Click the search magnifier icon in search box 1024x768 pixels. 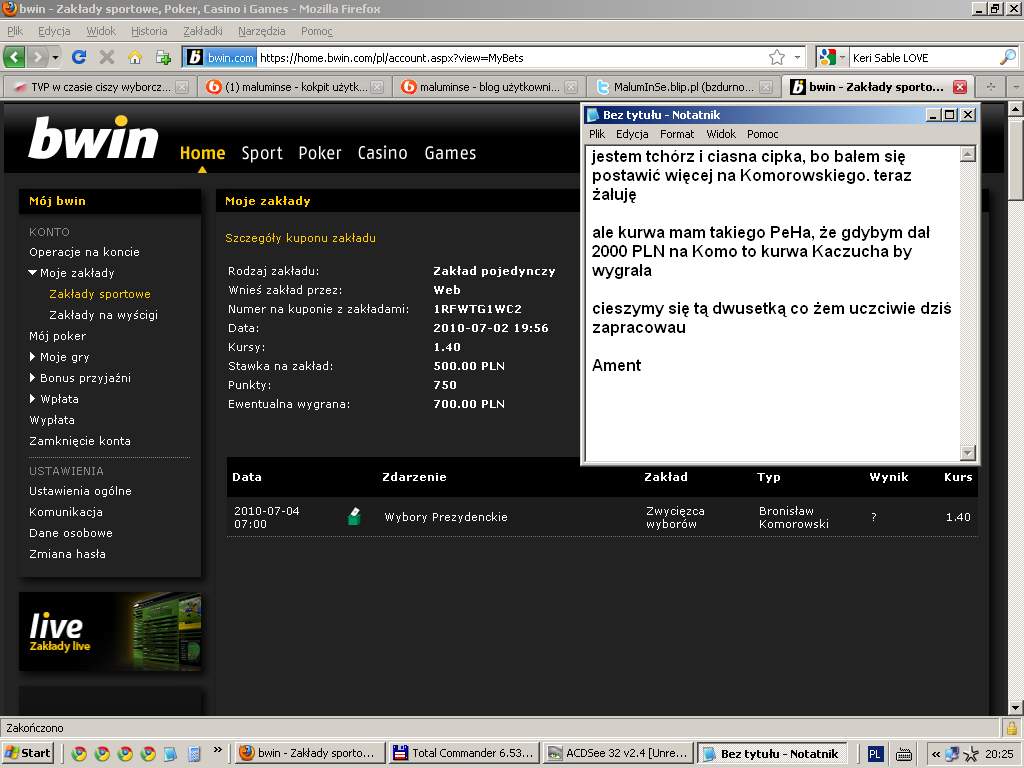pos(1007,57)
